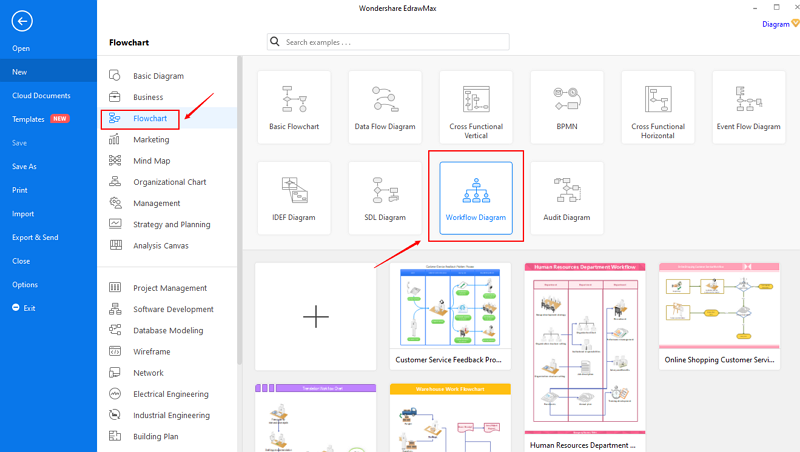
Task: Click the Management gears icon
Action: pyautogui.click(x=115, y=203)
